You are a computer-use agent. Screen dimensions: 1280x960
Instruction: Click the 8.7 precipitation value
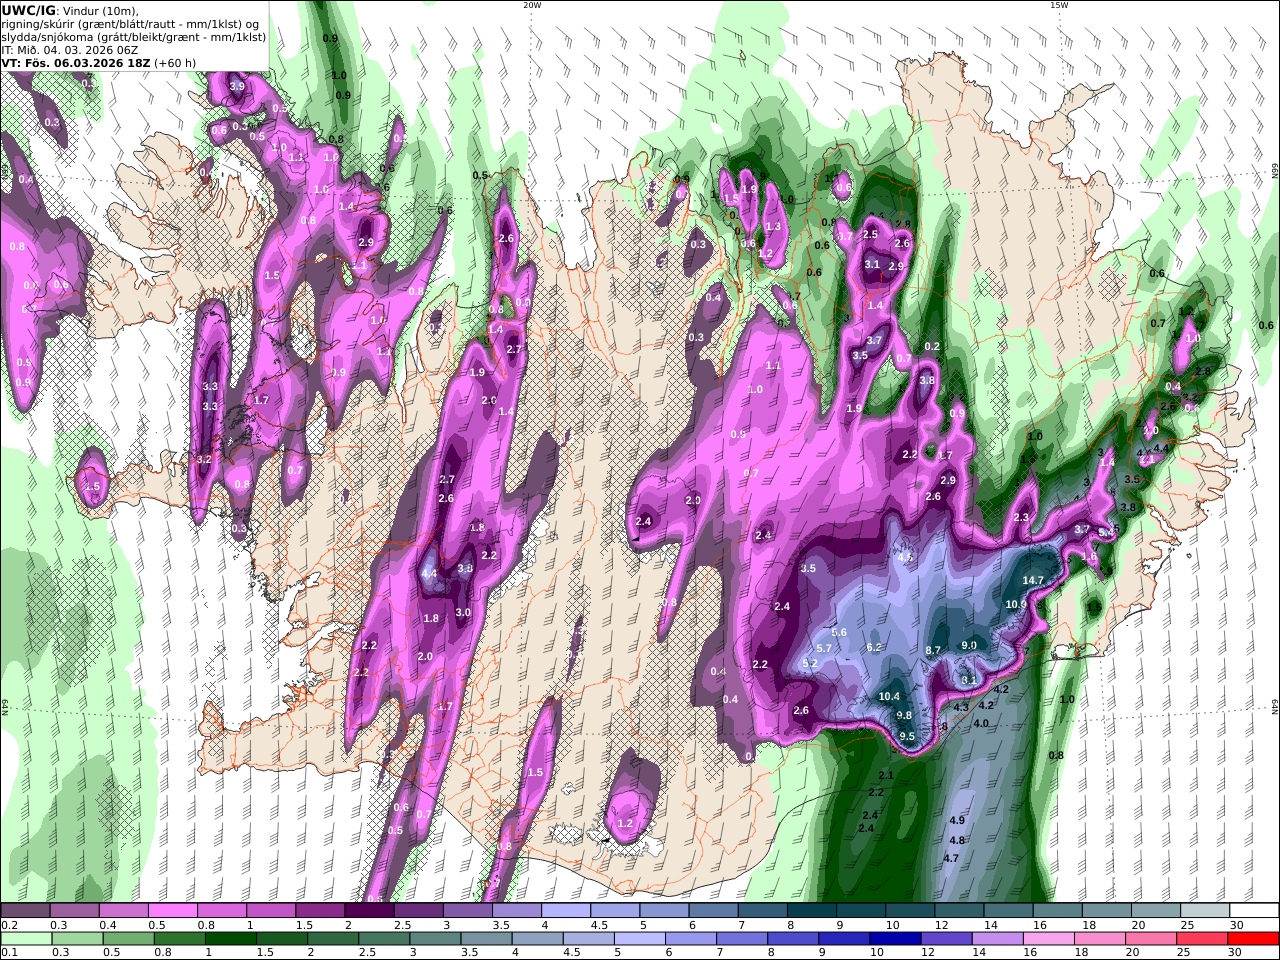pos(933,650)
